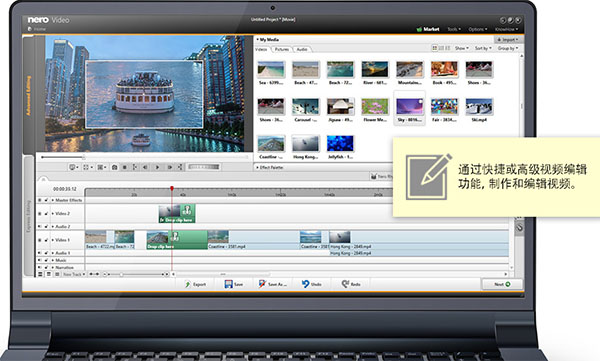This screenshot has width=600, height=361.
Task: Open the full screen options dropdown
Action: 88,167
